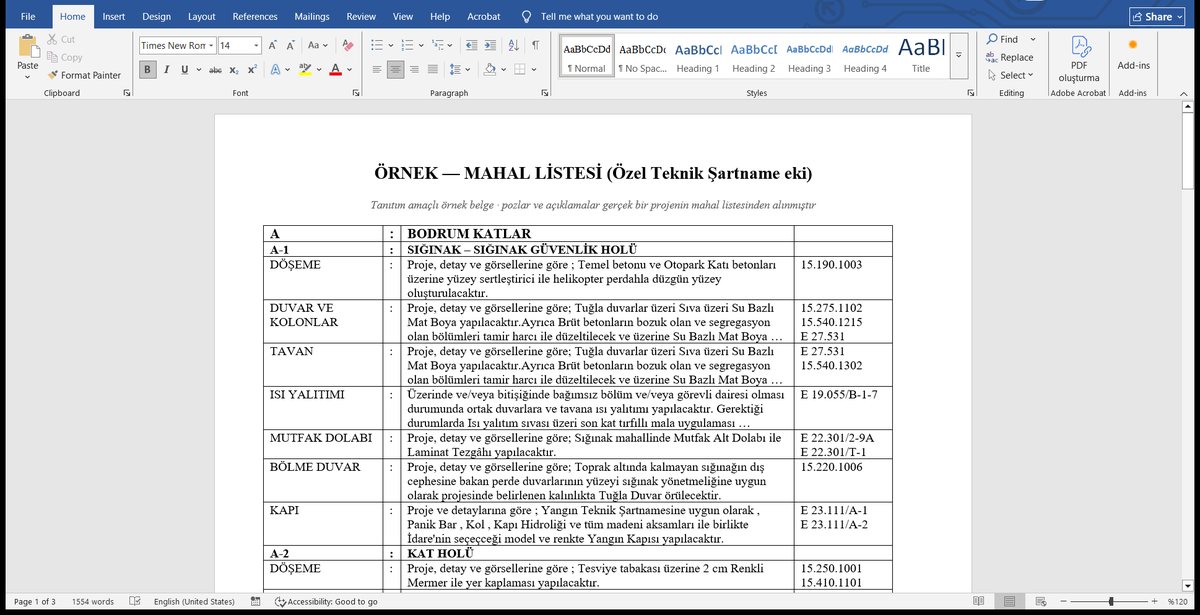The image size is (1200, 615).
Task: Apply red font color
Action: (x=334, y=69)
